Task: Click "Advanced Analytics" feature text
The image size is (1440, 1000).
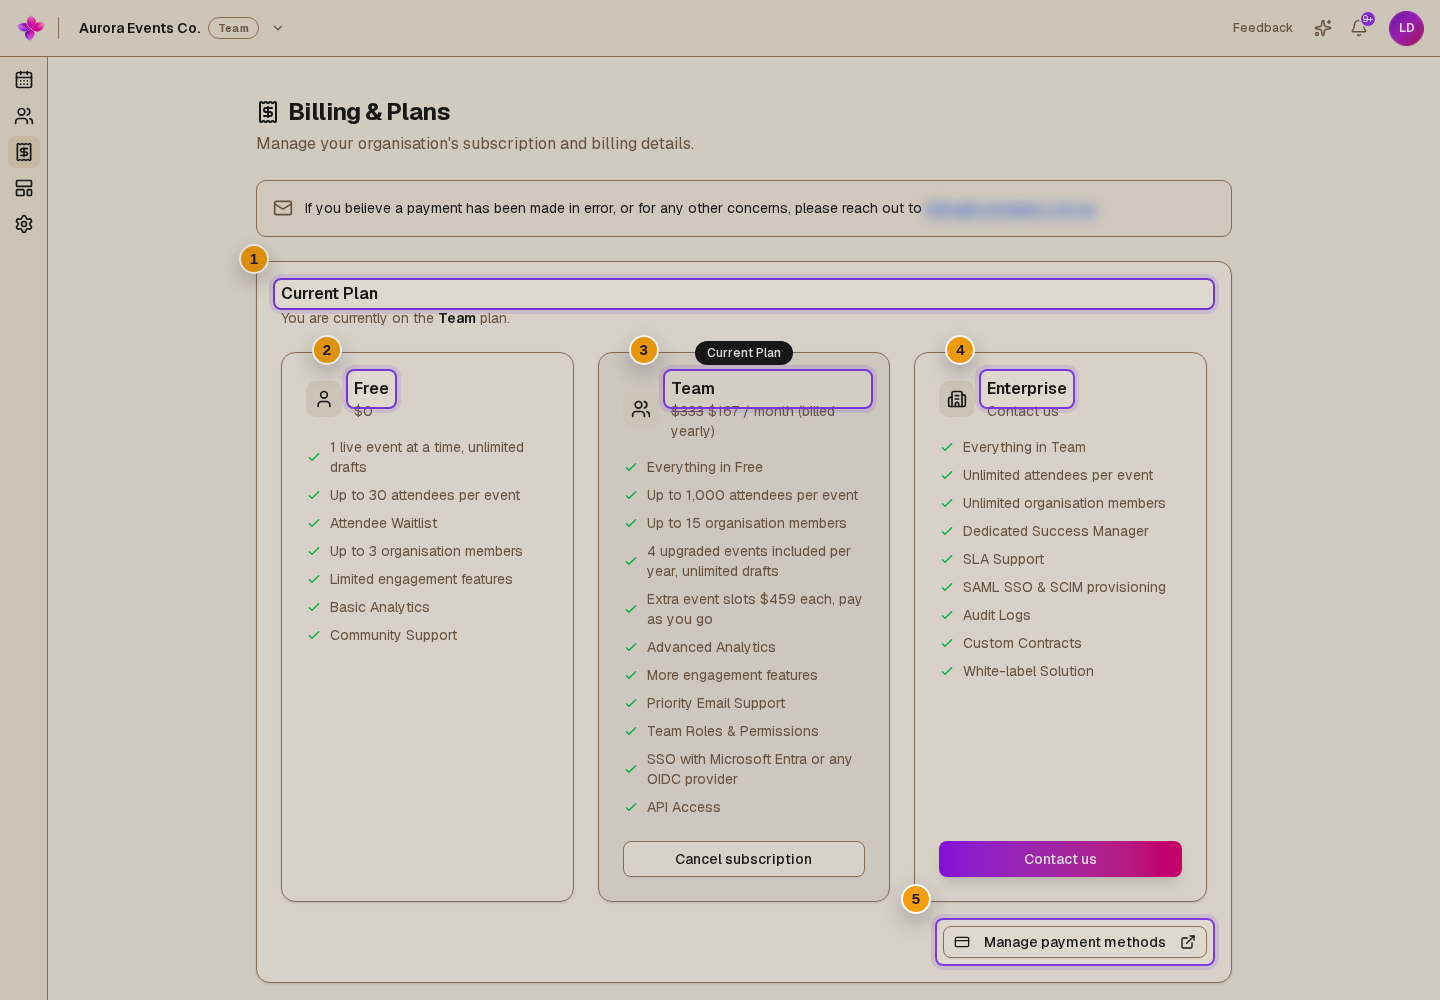Action: [x=711, y=647]
